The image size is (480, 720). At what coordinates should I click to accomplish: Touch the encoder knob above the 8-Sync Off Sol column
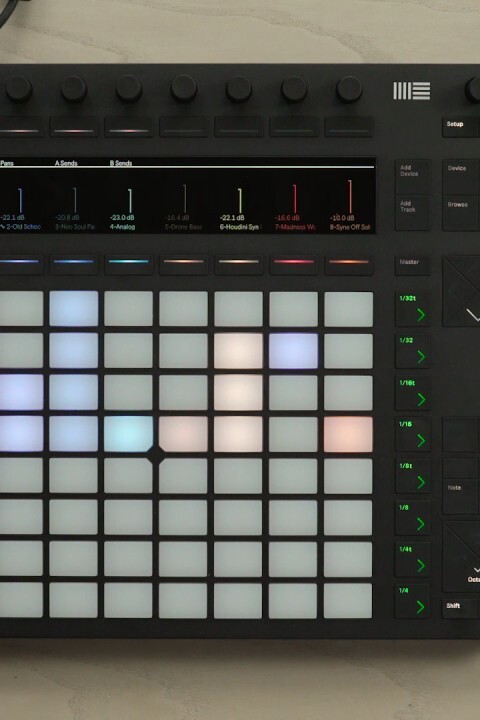pos(349,89)
